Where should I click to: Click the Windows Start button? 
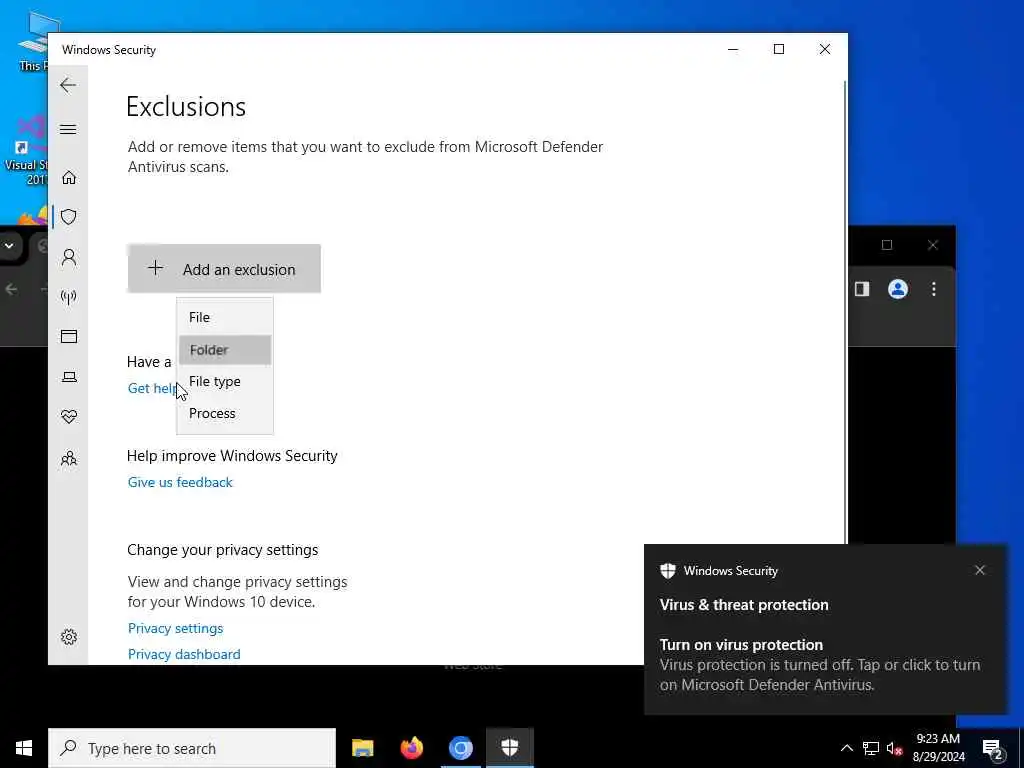pos(24,748)
